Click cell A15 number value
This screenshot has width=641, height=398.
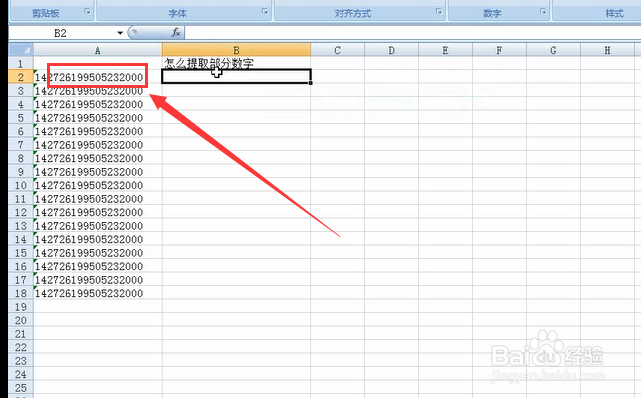tap(97, 253)
